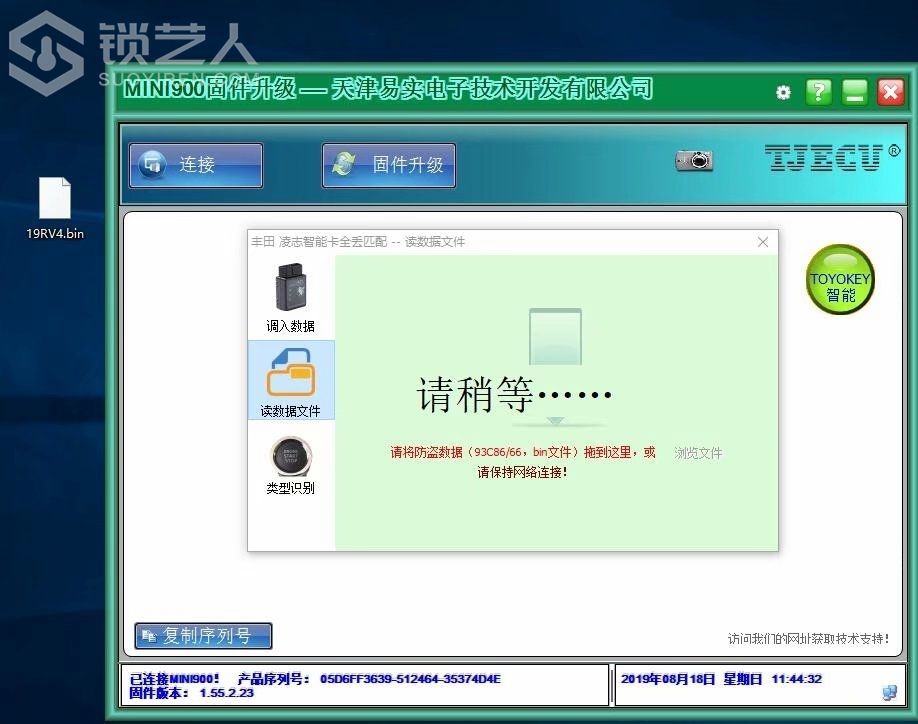918x724 pixels.
Task: Click the file drop-zone document icon
Action: [x=555, y=337]
